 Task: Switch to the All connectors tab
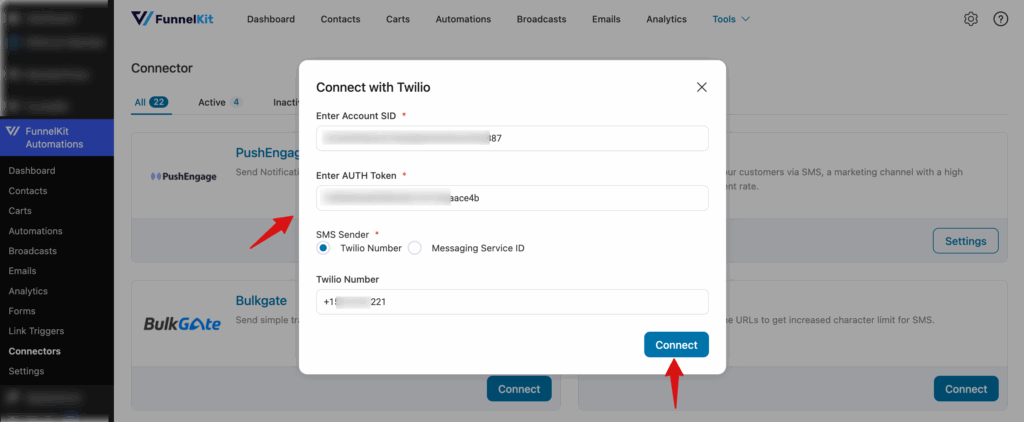coord(152,103)
